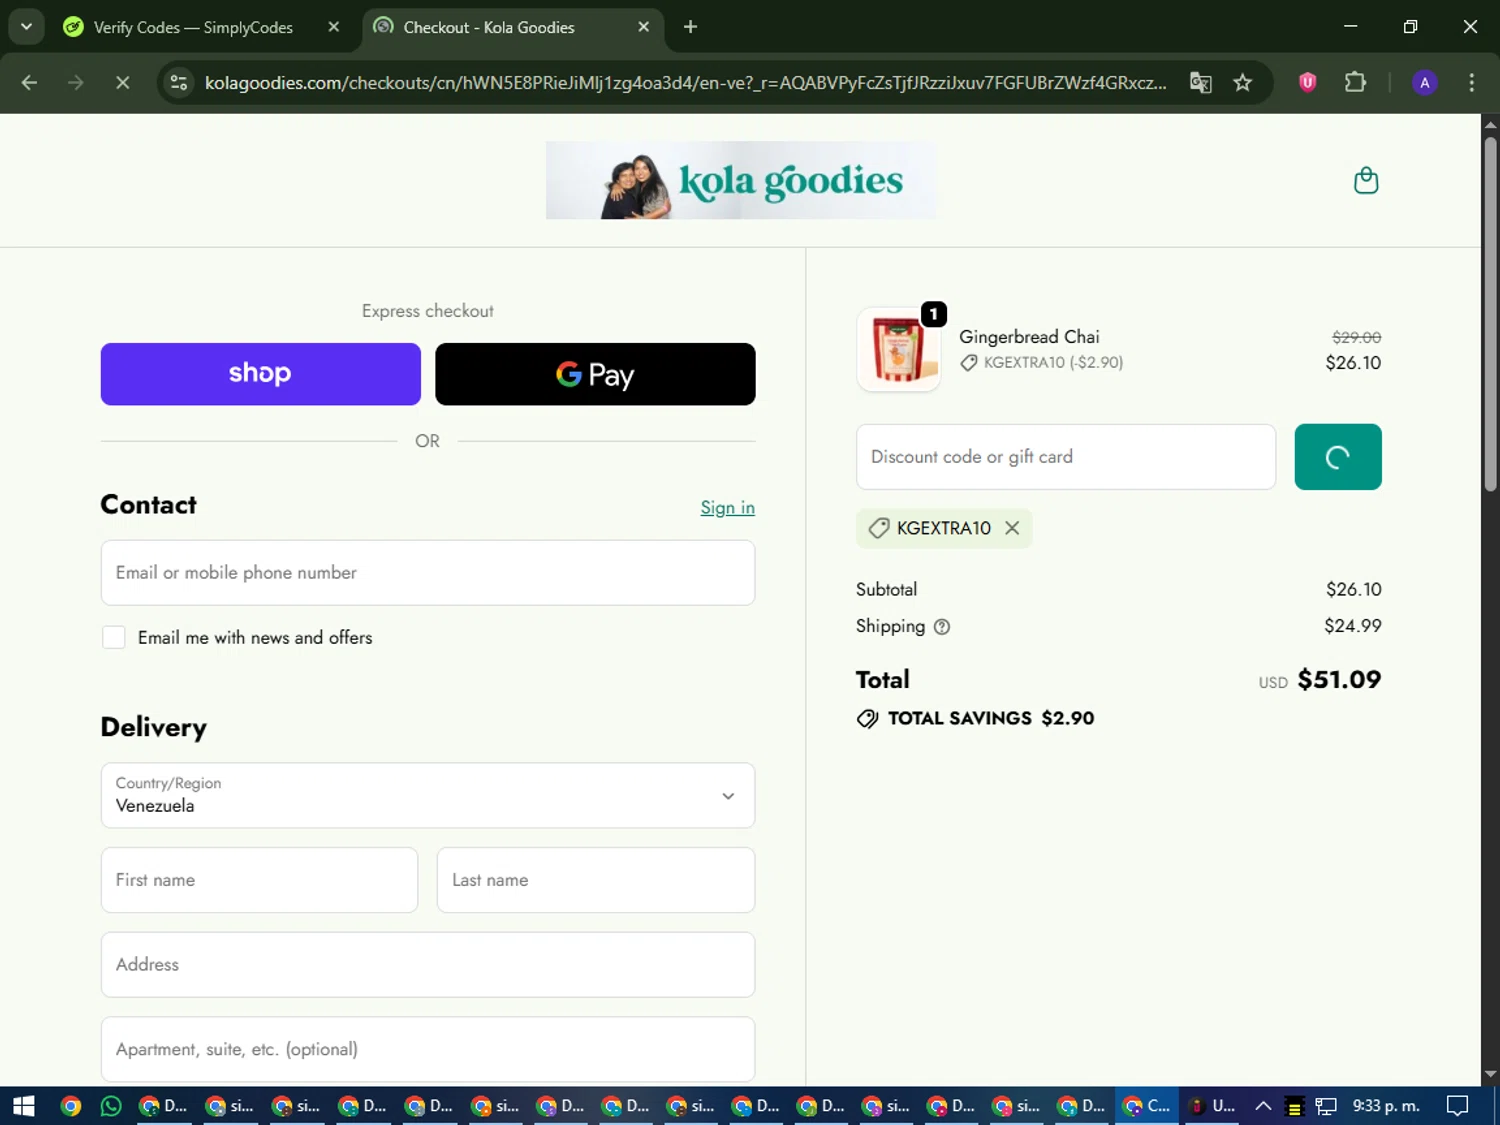This screenshot has width=1500, height=1125.
Task: Click the Kola Goodies logo banner
Action: coord(741,181)
